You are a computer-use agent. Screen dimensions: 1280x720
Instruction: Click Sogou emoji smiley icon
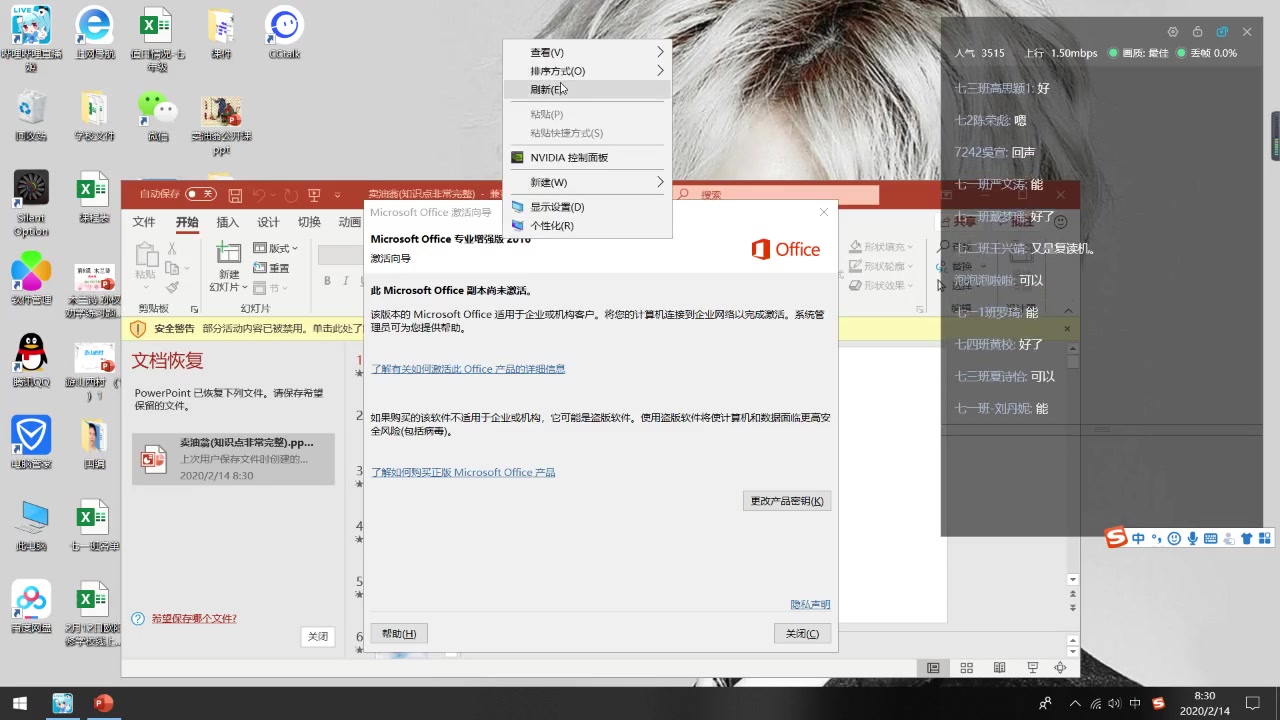tap(1175, 538)
